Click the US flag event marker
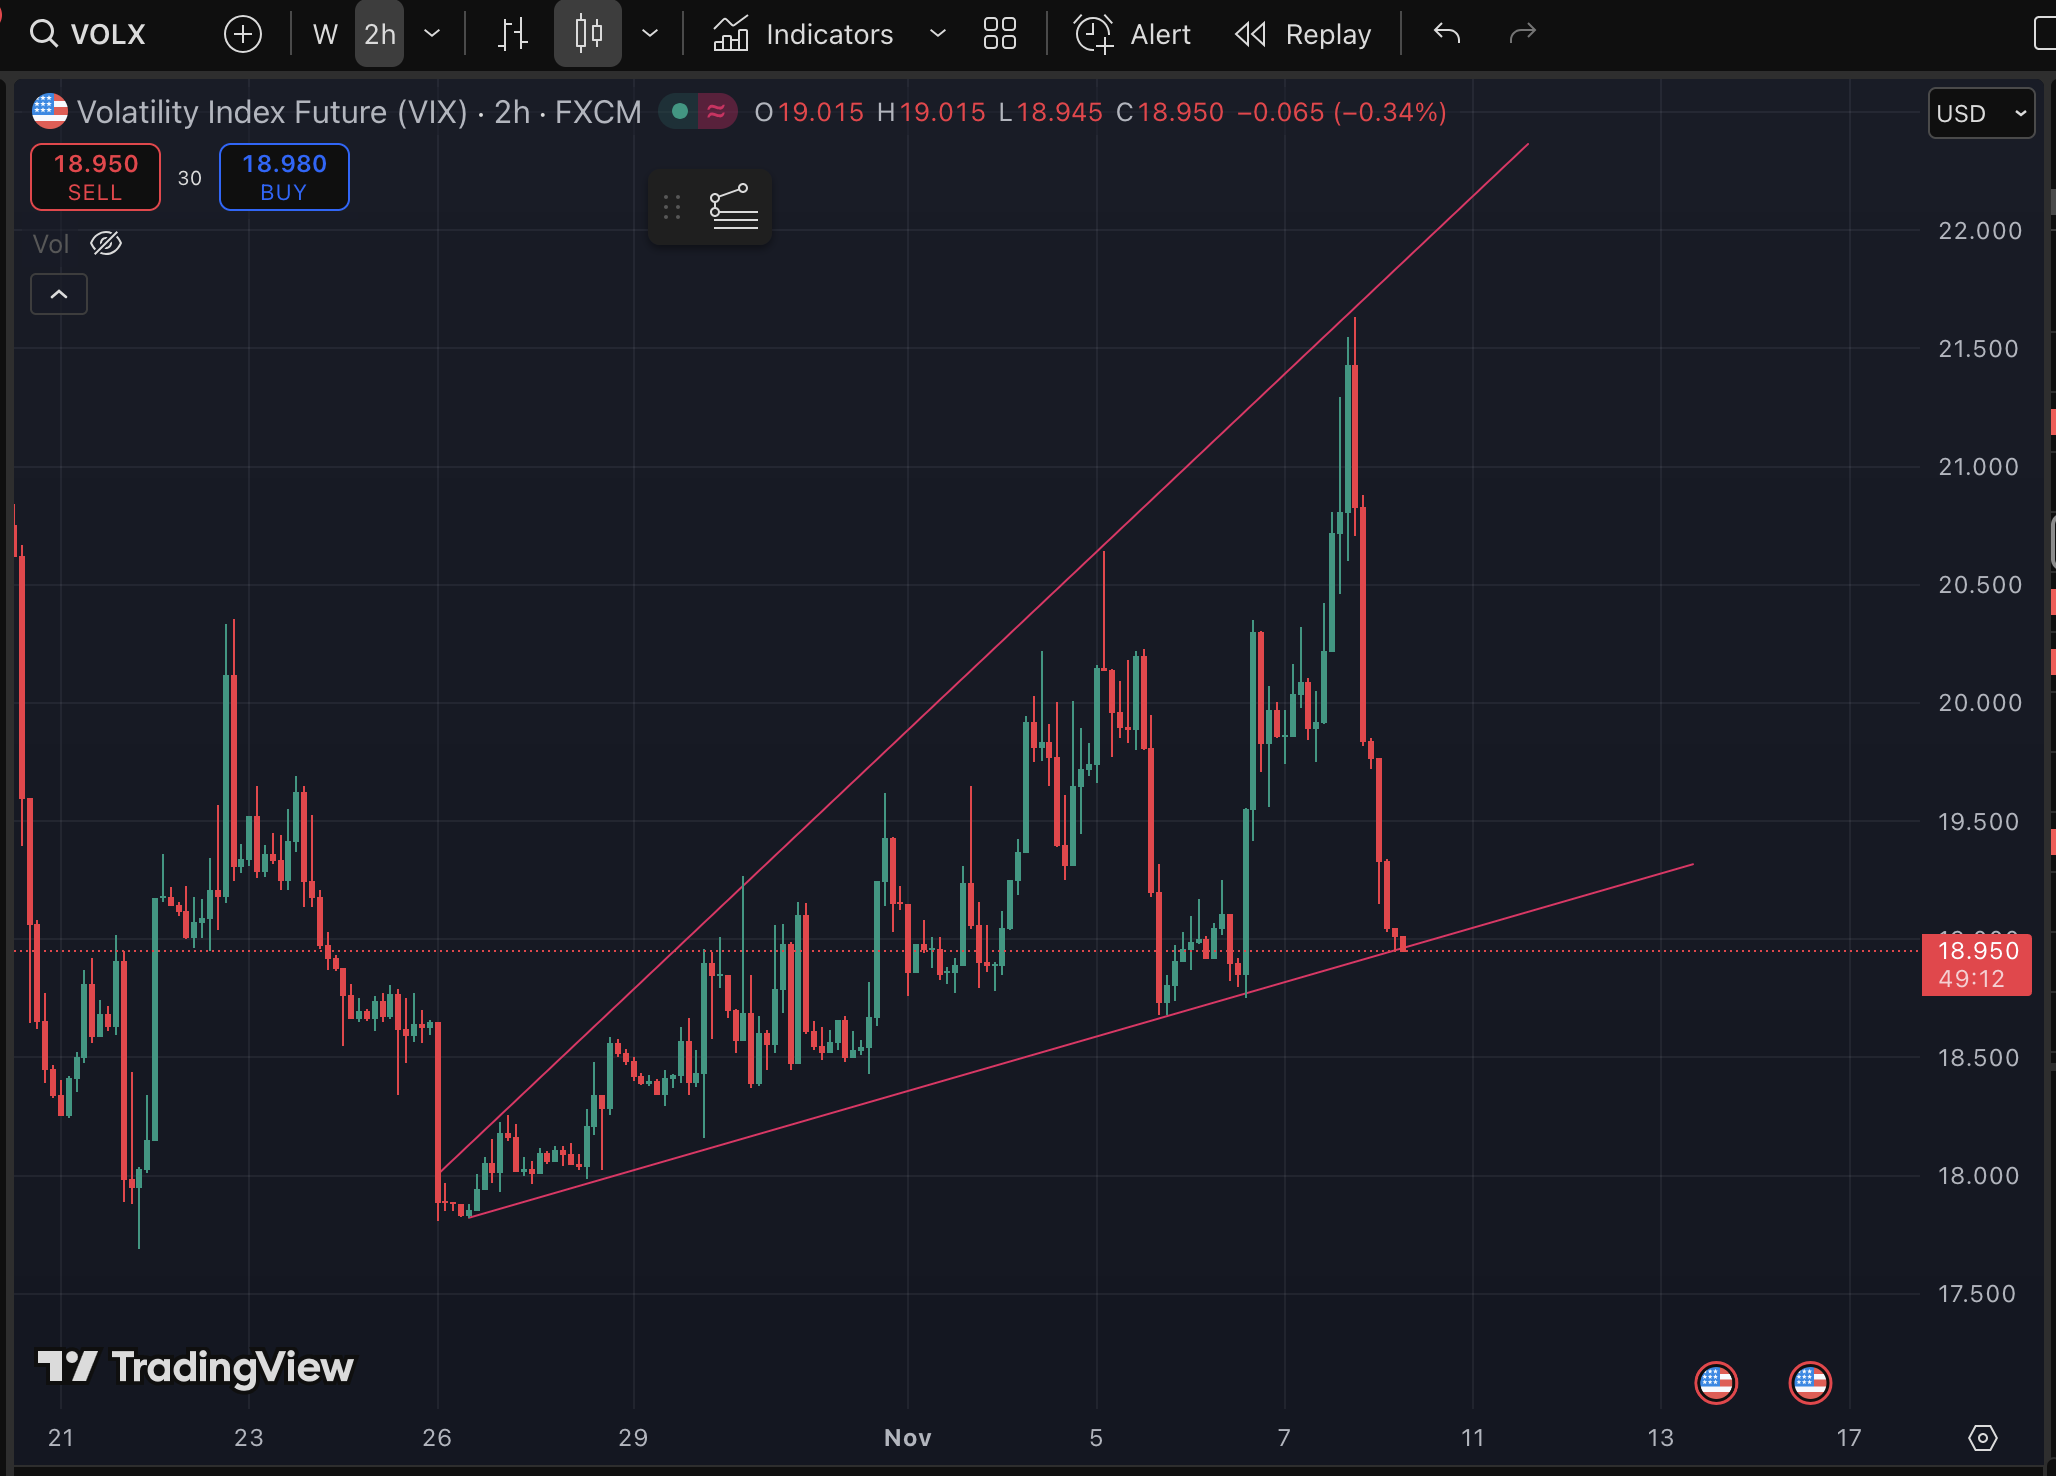Screen dimensions: 2056x1476 [1716, 1383]
